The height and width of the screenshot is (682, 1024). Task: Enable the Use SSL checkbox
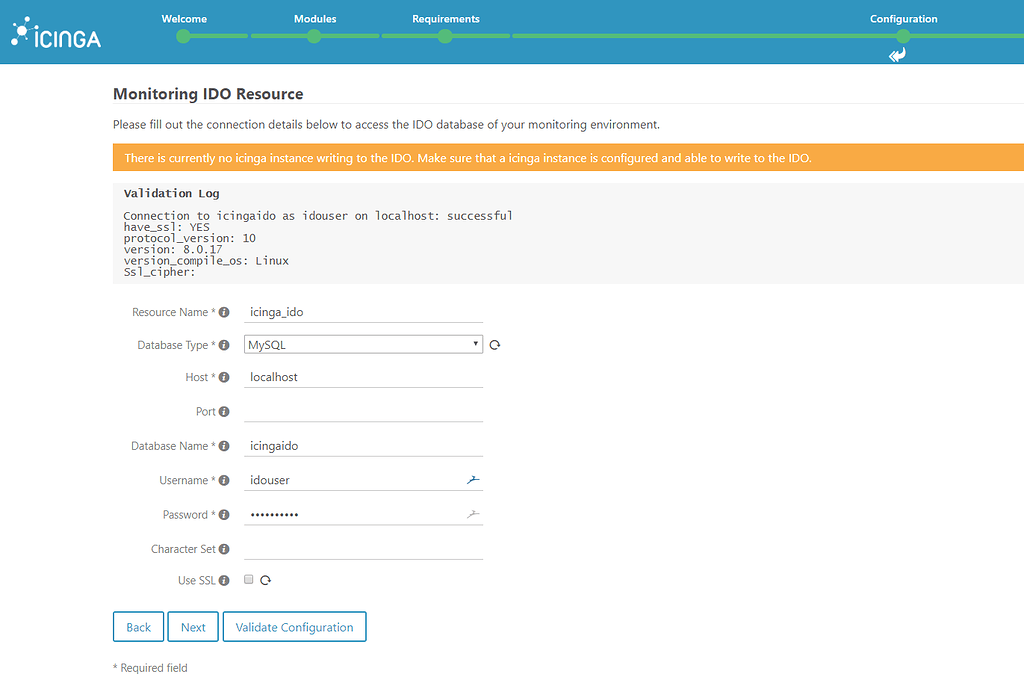coord(247,580)
